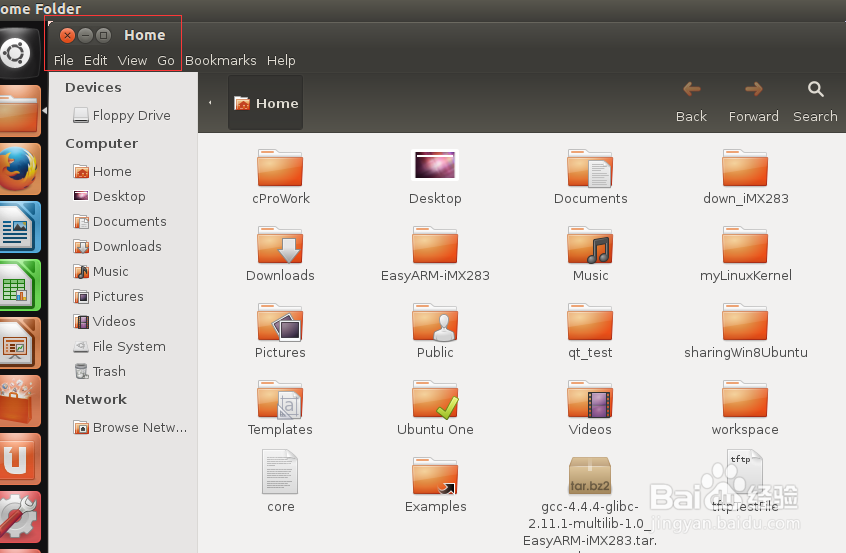Launch LibreOffice Calc from launcher
This screenshot has width=846, height=553.
coord(19,285)
